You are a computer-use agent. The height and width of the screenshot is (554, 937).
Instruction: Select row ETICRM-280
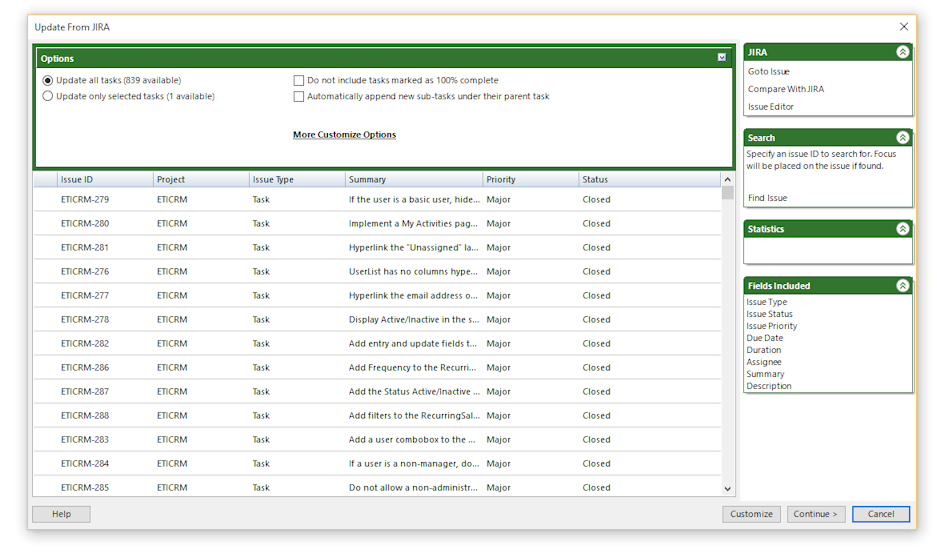tap(377, 224)
